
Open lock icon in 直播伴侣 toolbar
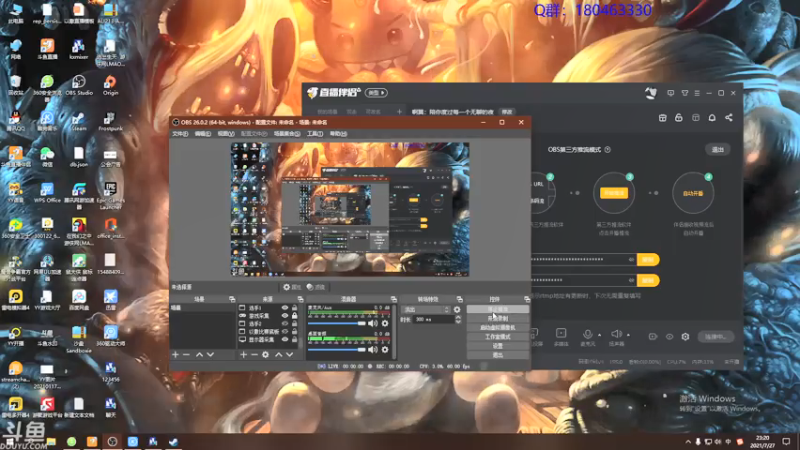(679, 118)
